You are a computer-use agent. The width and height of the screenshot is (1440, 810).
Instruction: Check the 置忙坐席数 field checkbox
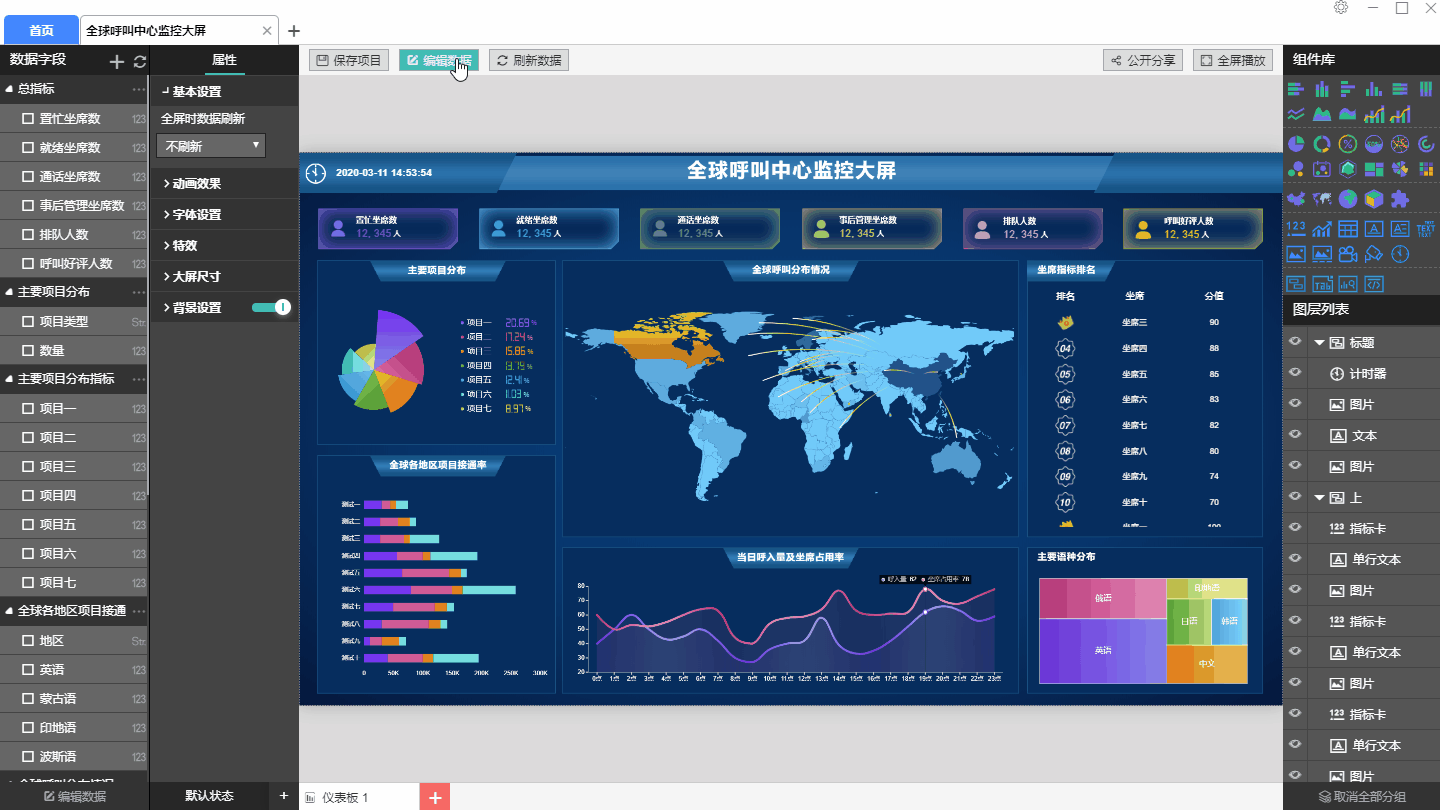(28, 118)
